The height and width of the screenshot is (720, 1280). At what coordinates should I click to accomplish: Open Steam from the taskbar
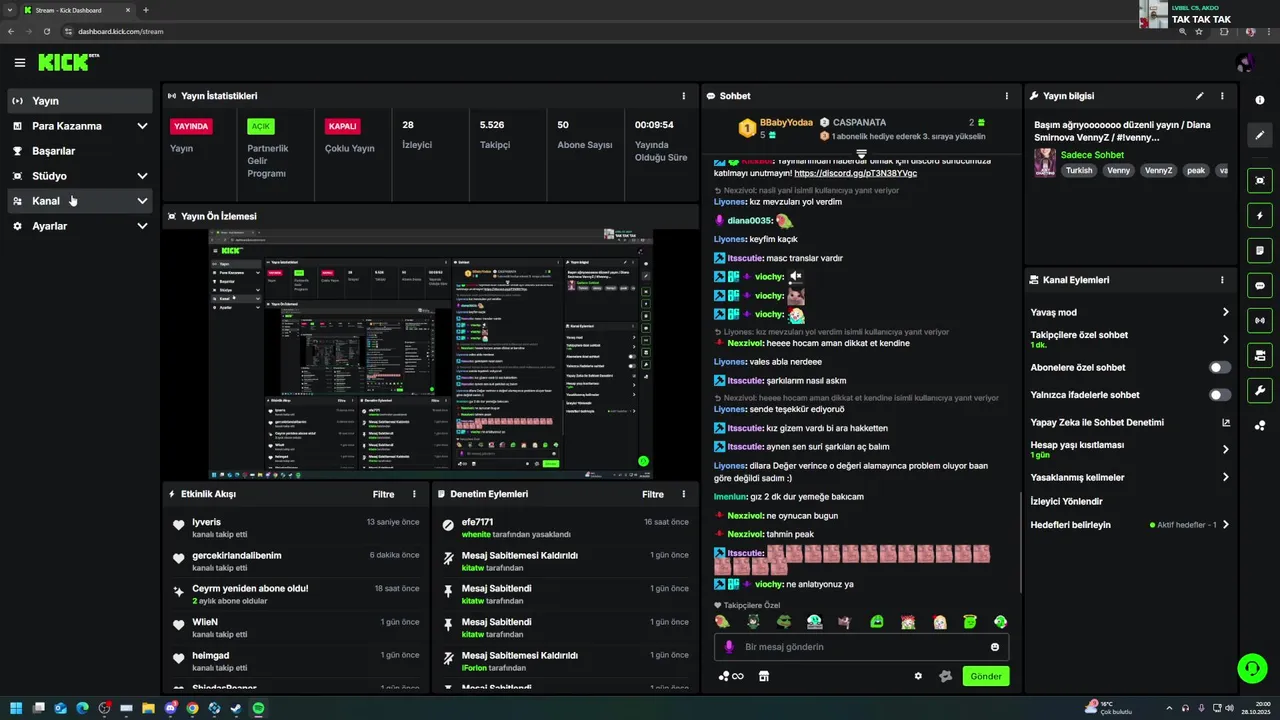(x=236, y=708)
